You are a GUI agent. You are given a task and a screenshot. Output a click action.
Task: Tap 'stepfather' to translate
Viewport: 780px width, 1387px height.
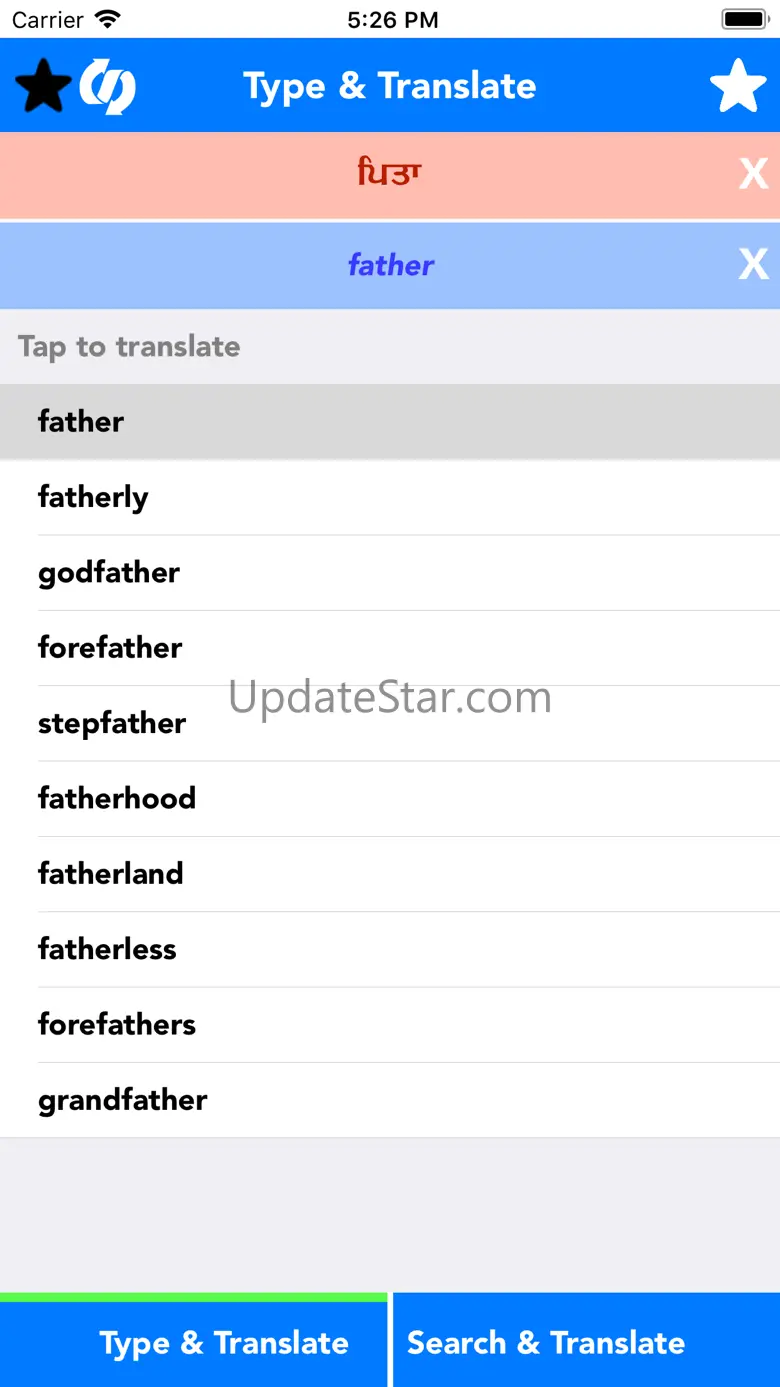tap(390, 723)
